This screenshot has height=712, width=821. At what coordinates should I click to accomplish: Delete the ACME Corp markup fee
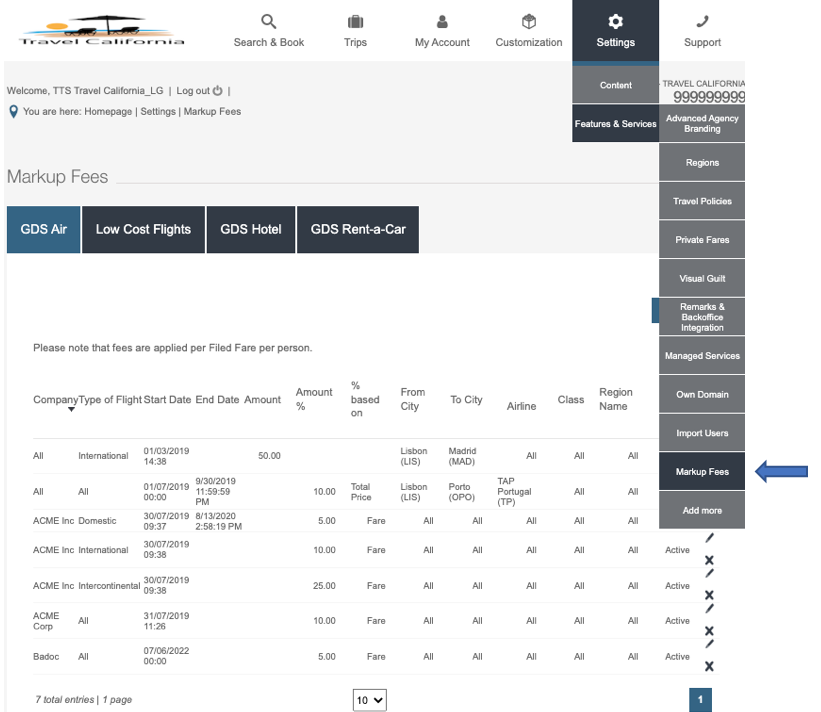click(x=709, y=631)
